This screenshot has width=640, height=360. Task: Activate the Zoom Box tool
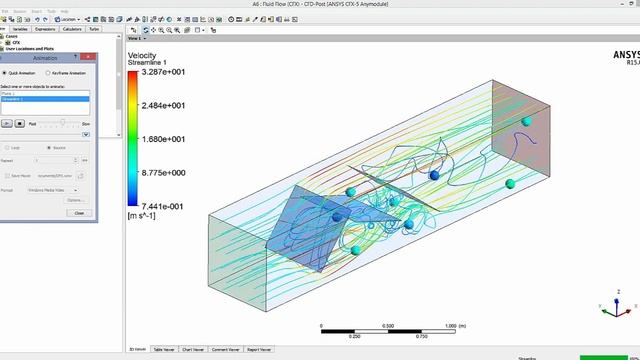[x=169, y=30]
